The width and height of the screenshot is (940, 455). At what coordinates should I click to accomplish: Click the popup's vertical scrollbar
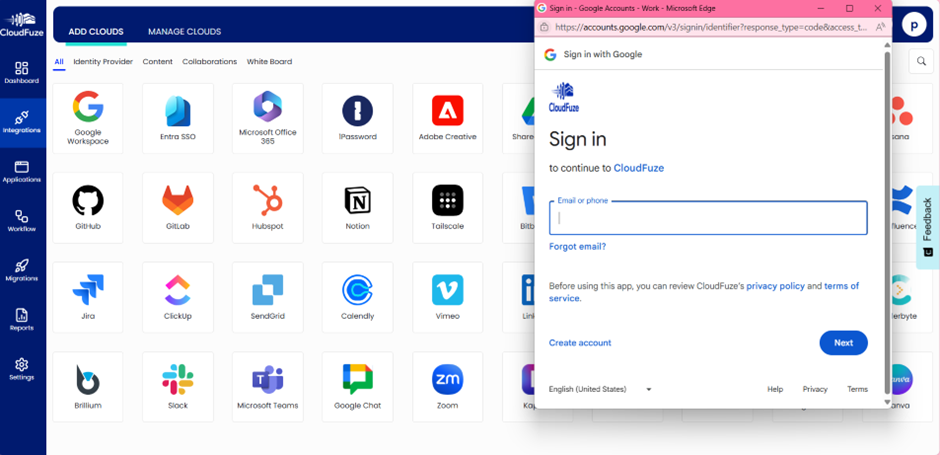[887, 225]
